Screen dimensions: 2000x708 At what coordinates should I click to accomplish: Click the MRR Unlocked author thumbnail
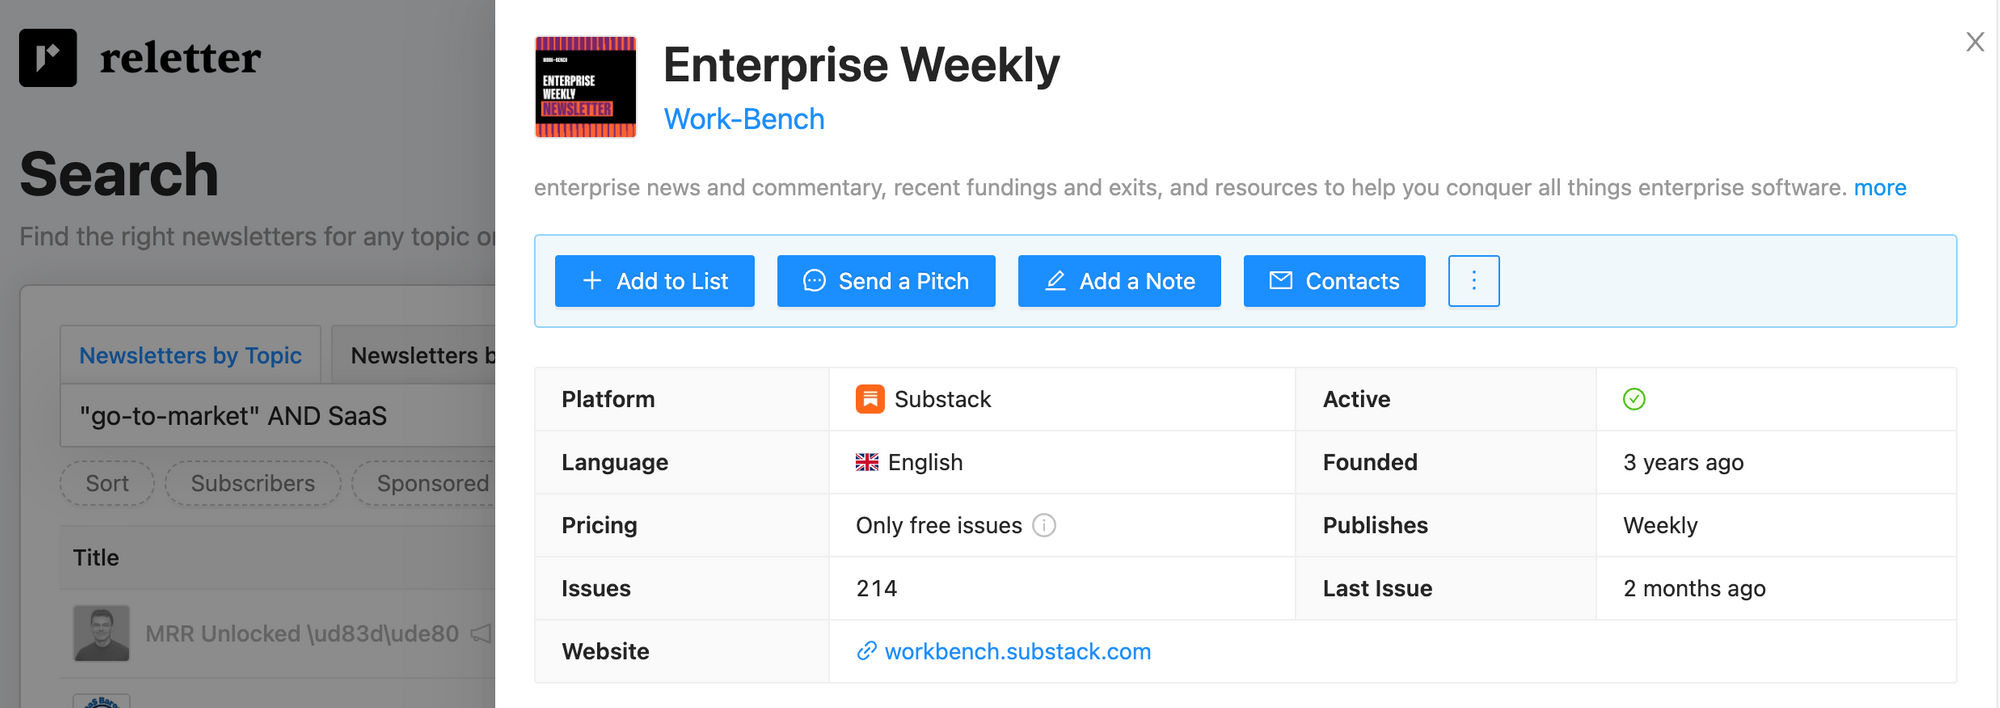tap(101, 633)
